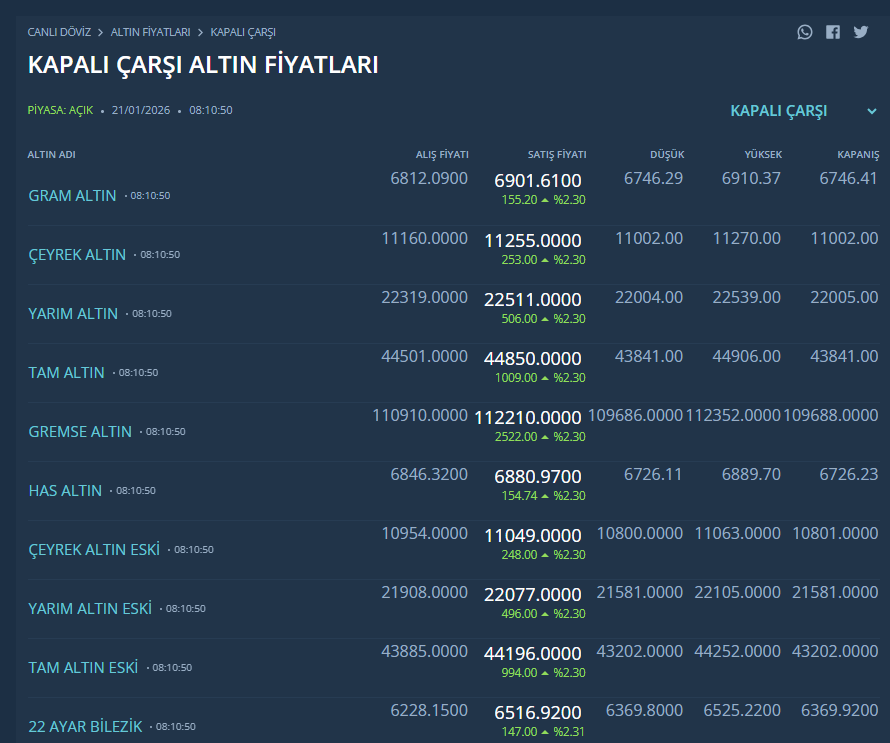Viewport: 890px width, 743px height.
Task: Click Has Altın link
Action: (65, 490)
